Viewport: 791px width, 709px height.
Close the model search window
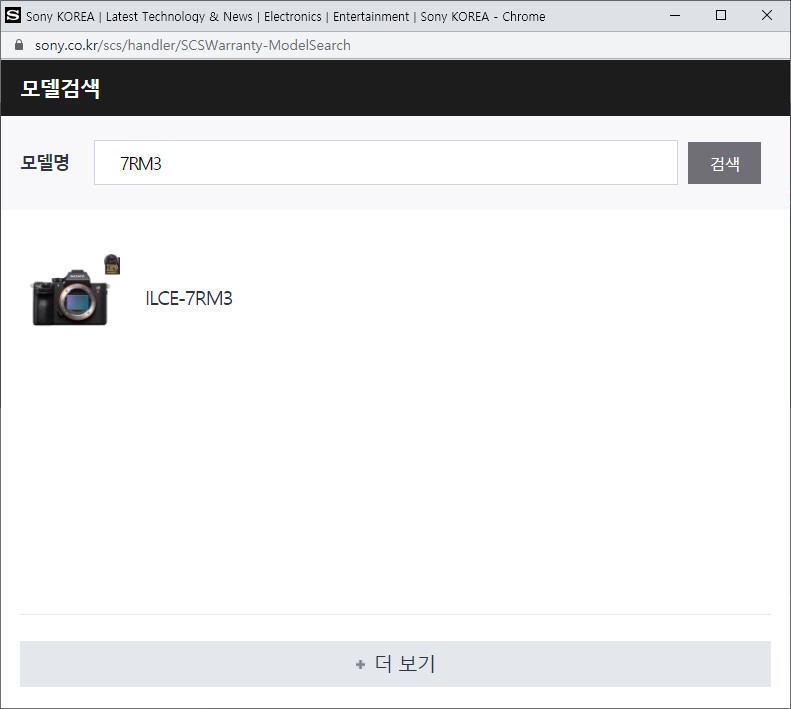(x=767, y=16)
